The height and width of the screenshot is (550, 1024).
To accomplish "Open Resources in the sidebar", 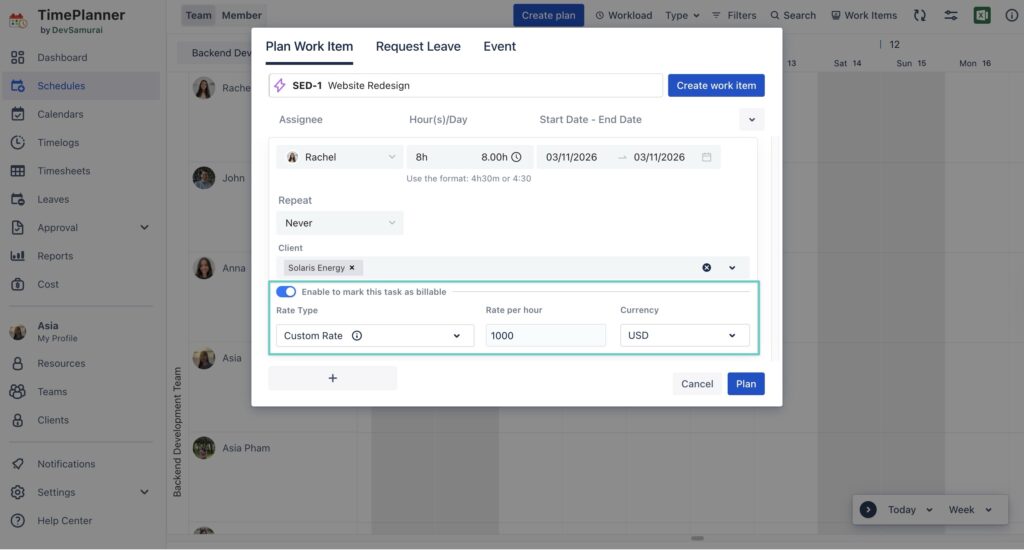I will (61, 363).
